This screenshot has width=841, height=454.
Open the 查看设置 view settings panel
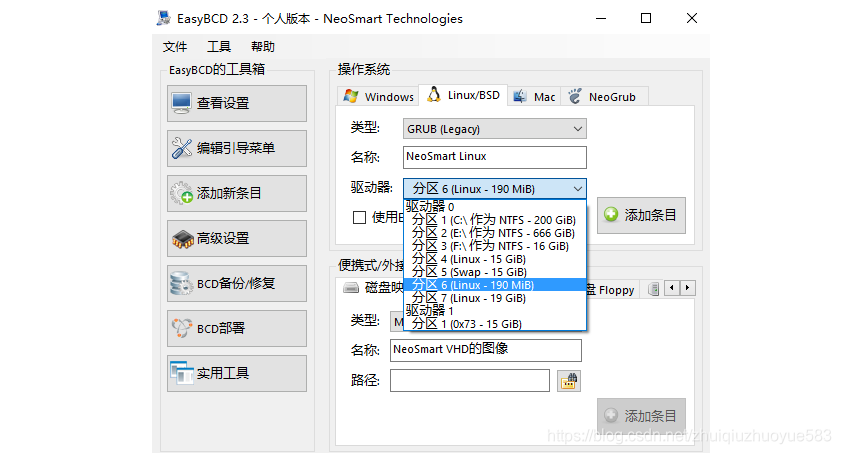coord(237,103)
